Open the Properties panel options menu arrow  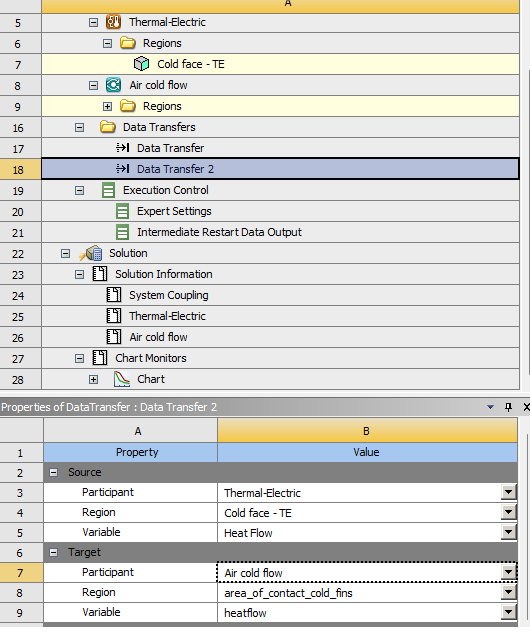(490, 407)
